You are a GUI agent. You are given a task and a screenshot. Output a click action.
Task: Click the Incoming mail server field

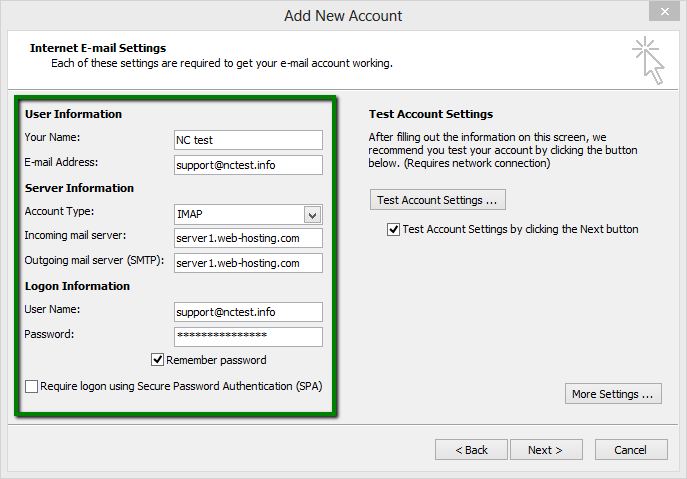pyautogui.click(x=248, y=238)
